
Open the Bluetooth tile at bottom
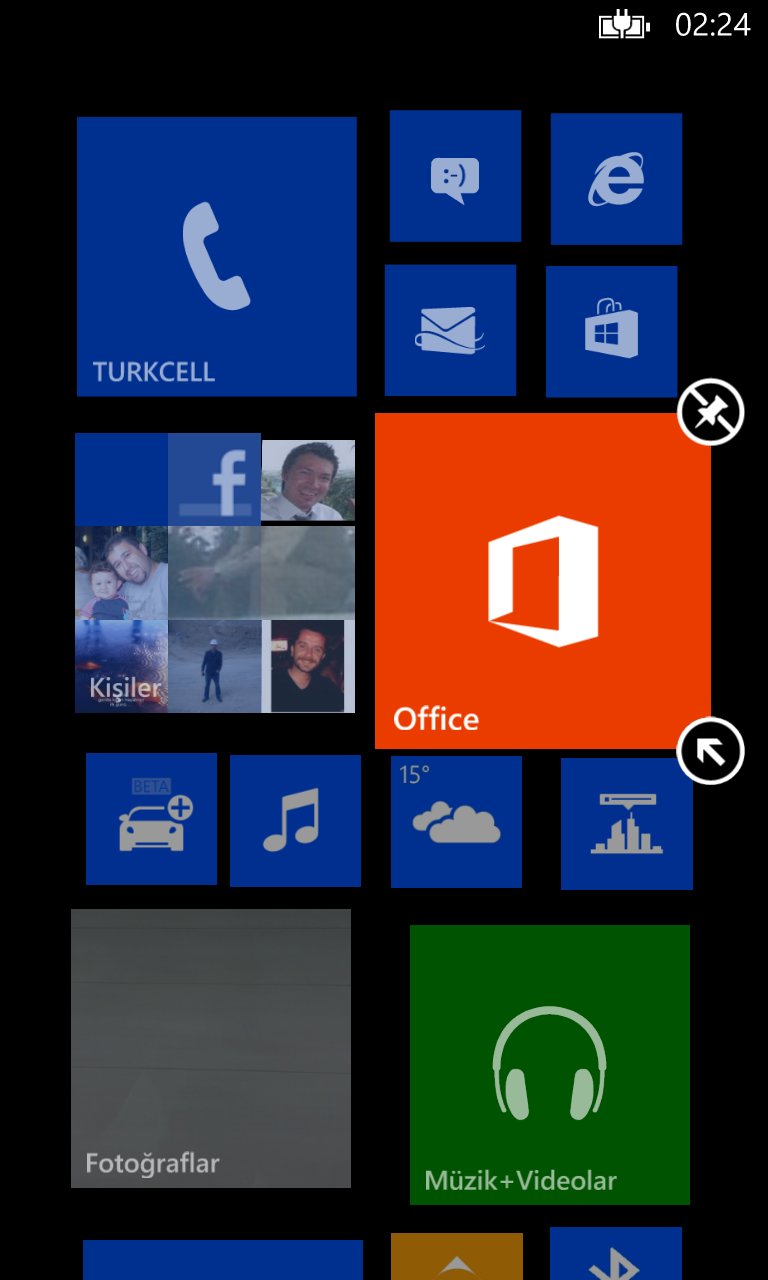616,1254
